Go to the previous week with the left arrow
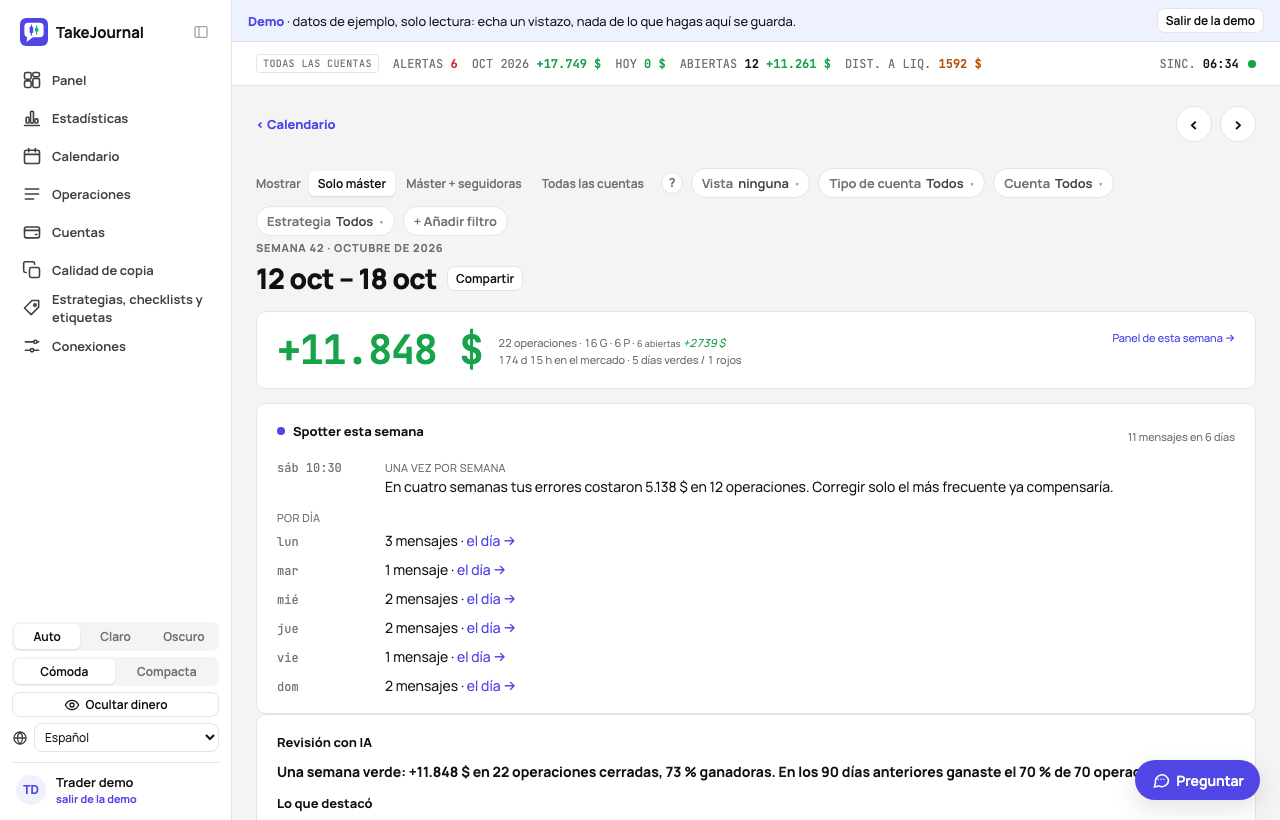This screenshot has width=1280, height=820. (1194, 124)
